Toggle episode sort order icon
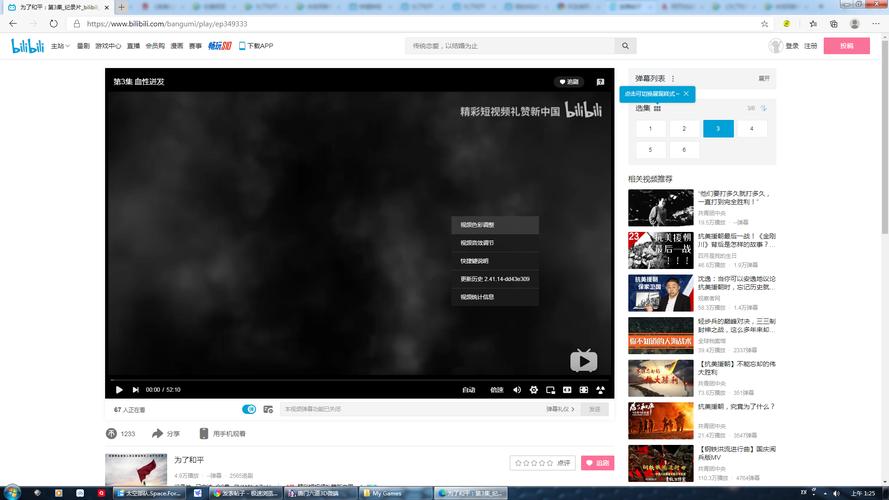Viewport: 889px width, 500px height. click(763, 108)
